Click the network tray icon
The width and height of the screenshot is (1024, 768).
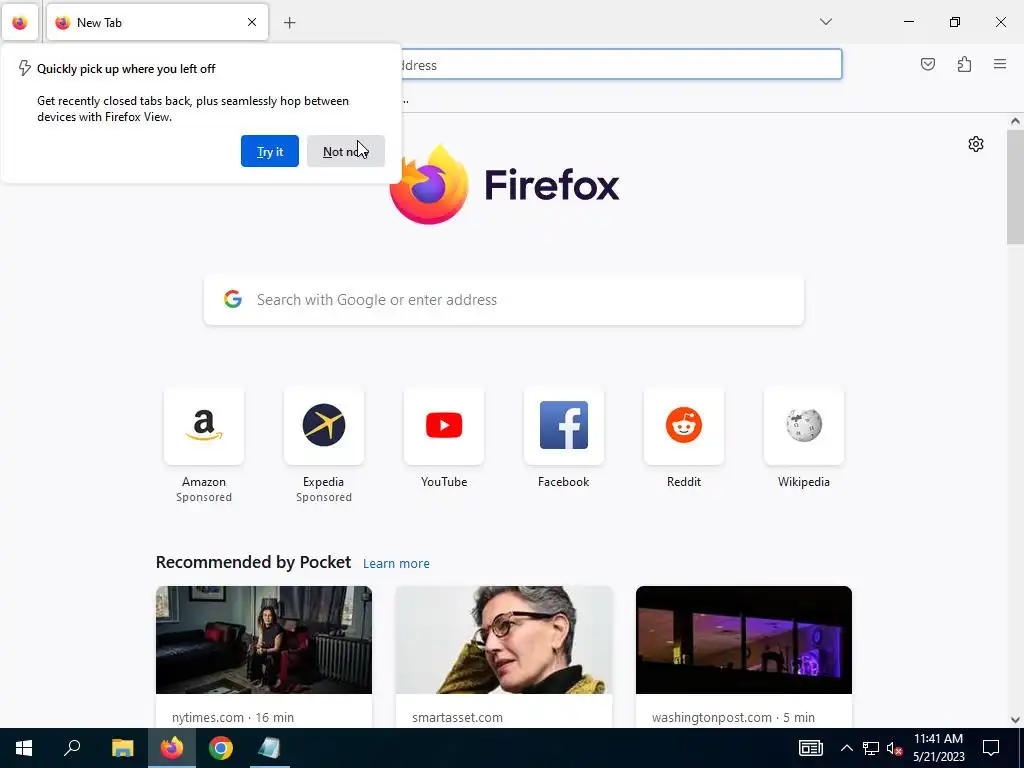coord(871,748)
